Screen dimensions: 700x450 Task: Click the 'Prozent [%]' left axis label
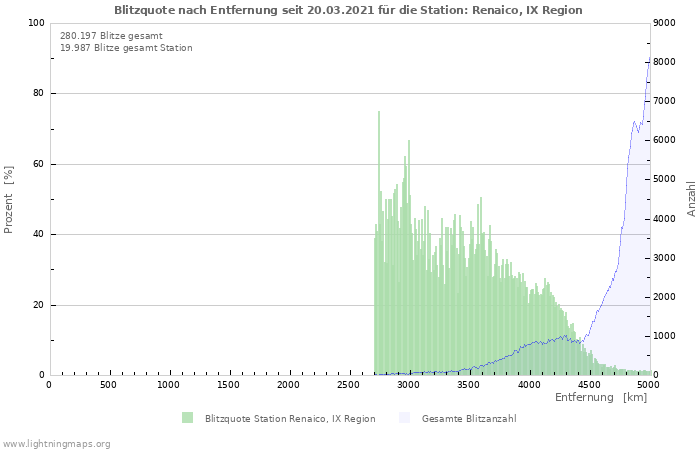pos(9,199)
